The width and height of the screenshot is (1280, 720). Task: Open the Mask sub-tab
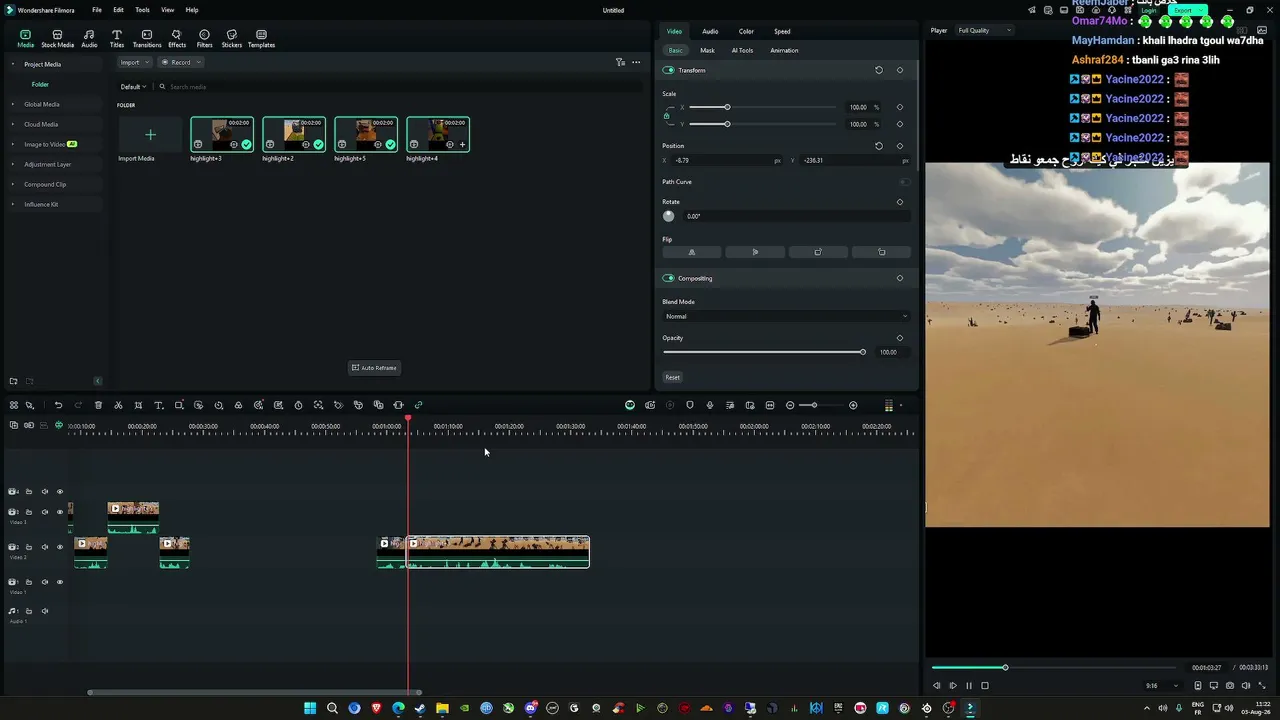click(x=707, y=50)
